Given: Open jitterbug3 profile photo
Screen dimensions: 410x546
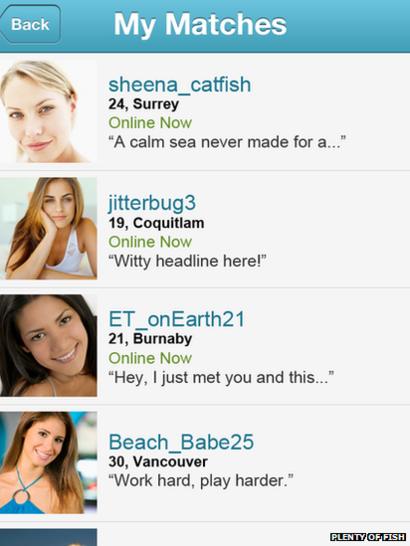Looking at the screenshot, I should pyautogui.click(x=48, y=228).
